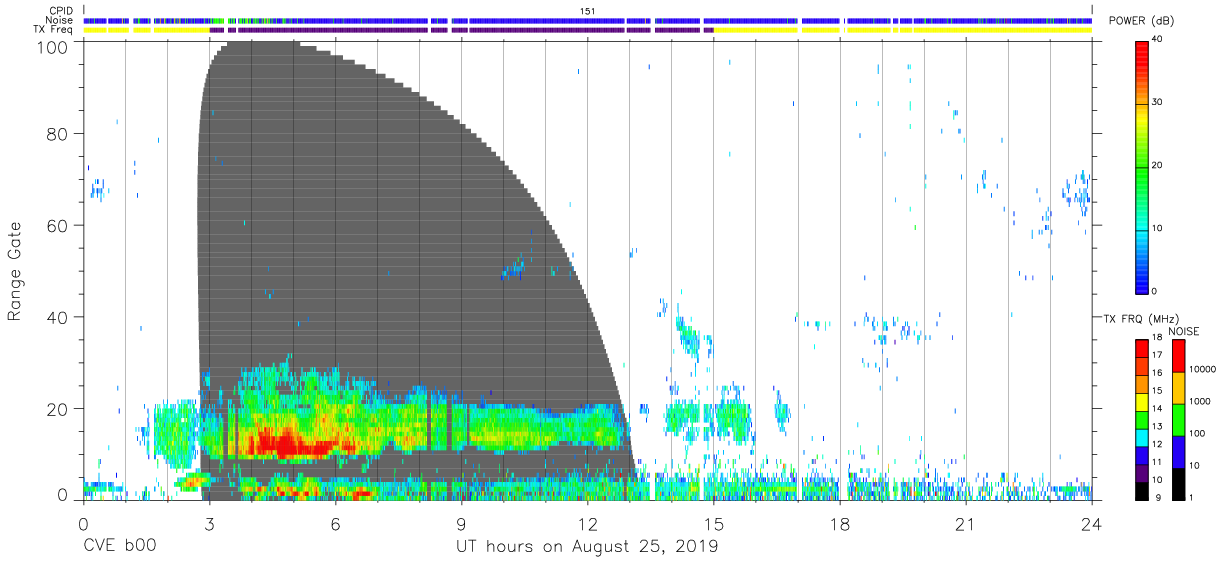The image size is (1228, 567).
Task: Click 'CVE b00' radar label
Action: pyautogui.click(x=119, y=546)
